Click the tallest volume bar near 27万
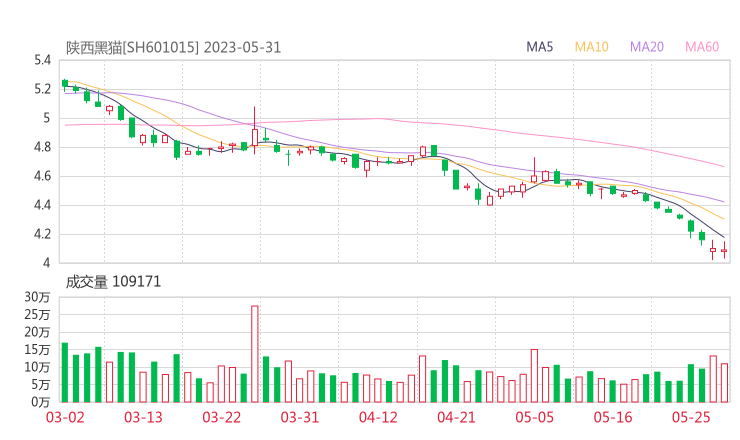The height and width of the screenshot is (440, 740). point(255,354)
